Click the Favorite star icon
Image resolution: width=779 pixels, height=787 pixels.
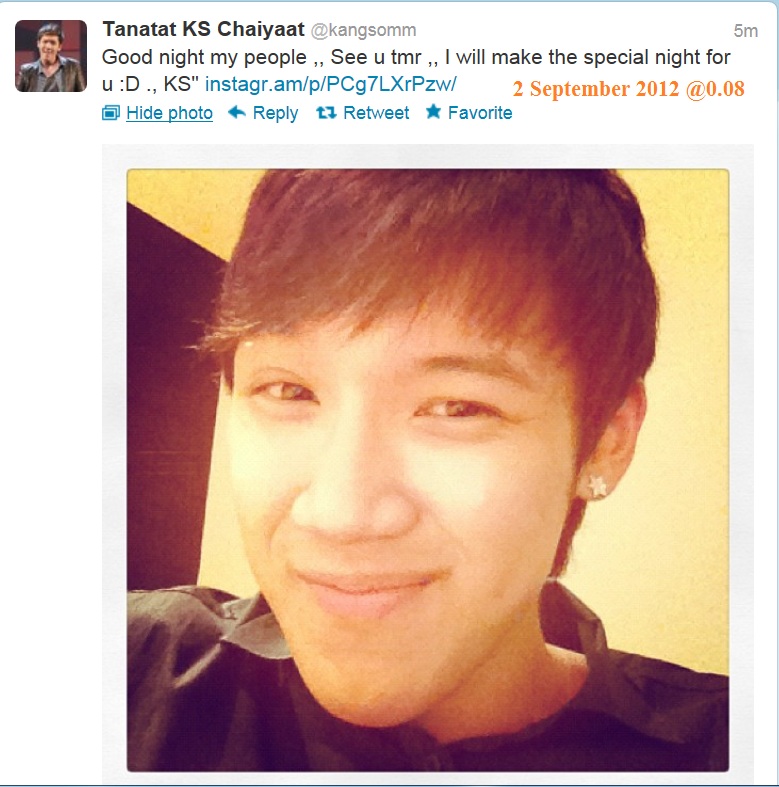pyautogui.click(x=434, y=111)
